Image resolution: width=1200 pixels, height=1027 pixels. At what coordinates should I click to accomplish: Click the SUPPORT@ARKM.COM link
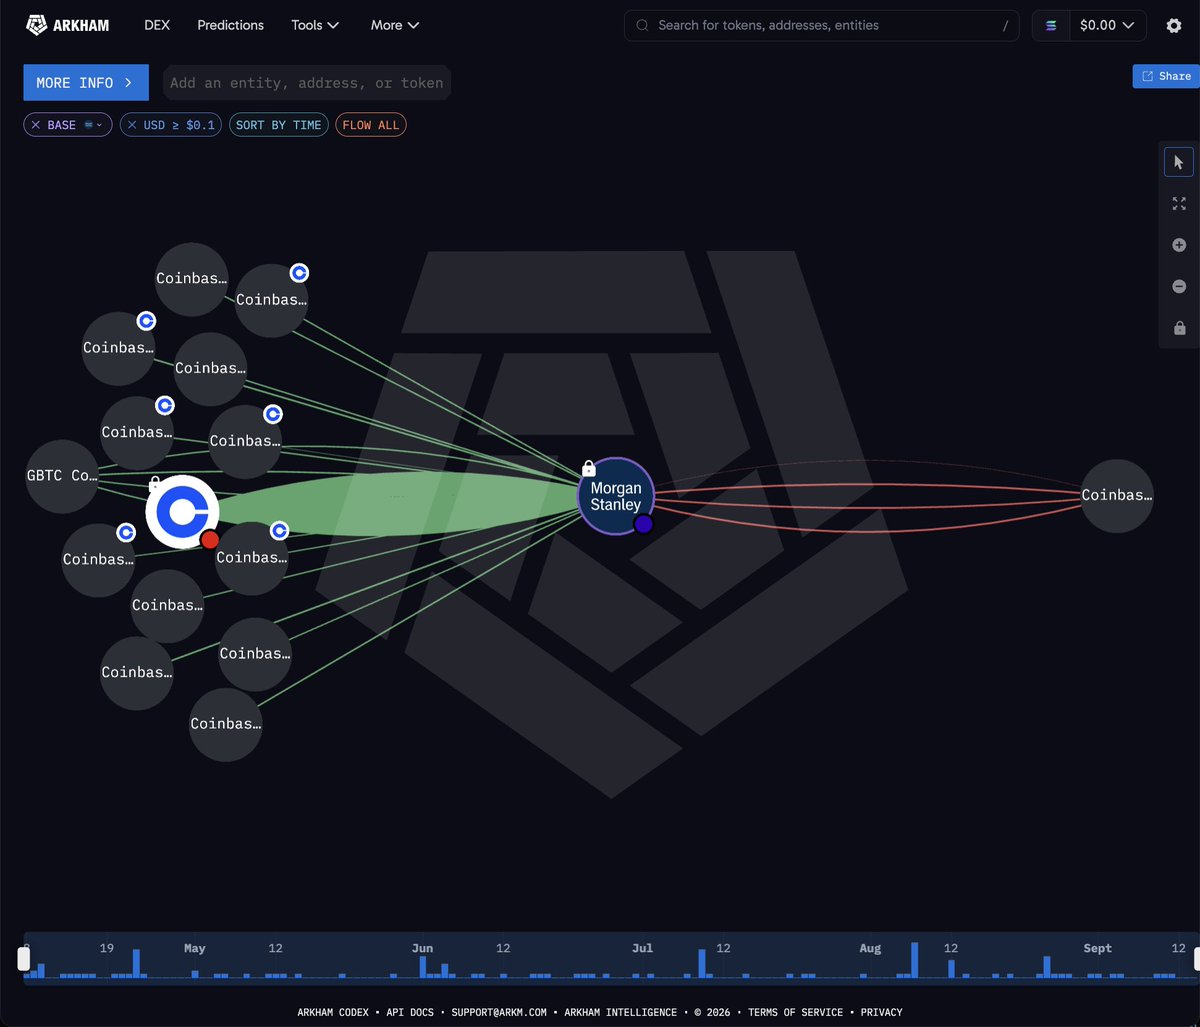[x=499, y=1012]
